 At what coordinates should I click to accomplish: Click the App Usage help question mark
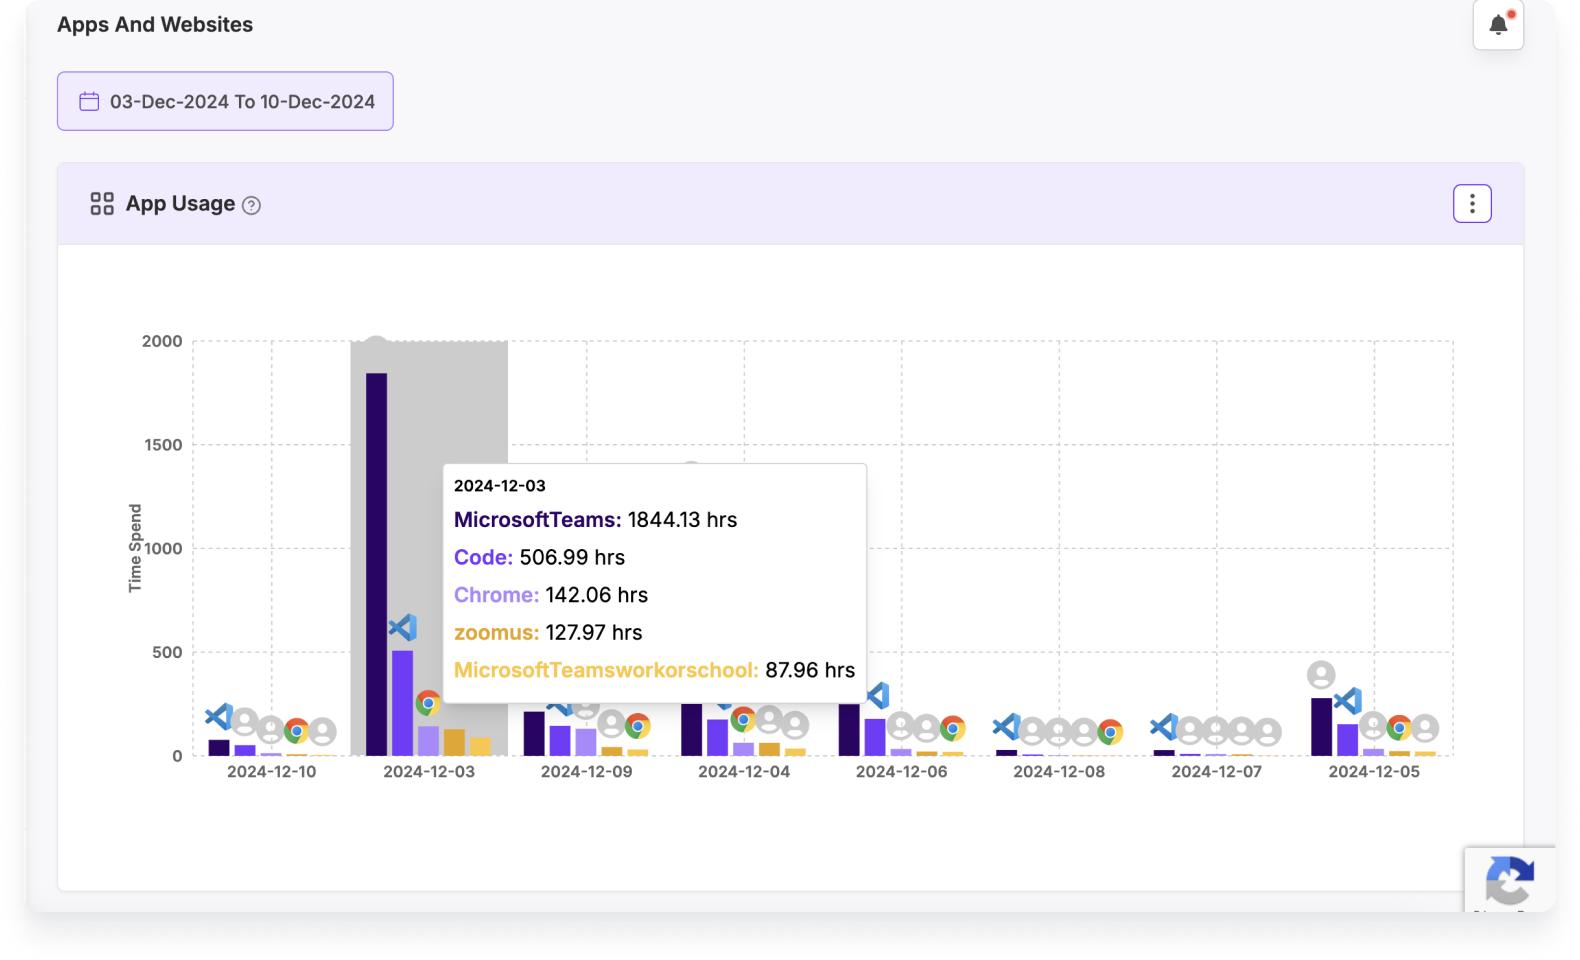tap(252, 206)
